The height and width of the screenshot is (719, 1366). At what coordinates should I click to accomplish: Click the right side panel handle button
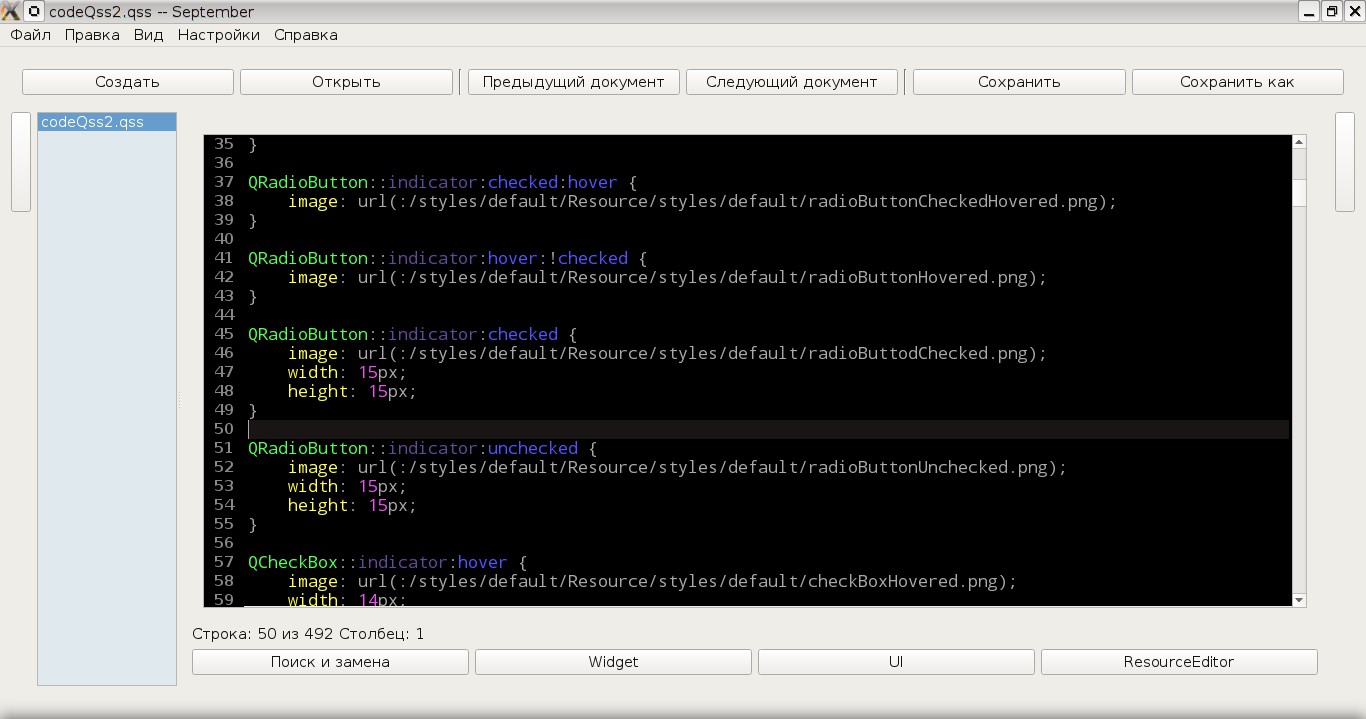coord(1345,162)
